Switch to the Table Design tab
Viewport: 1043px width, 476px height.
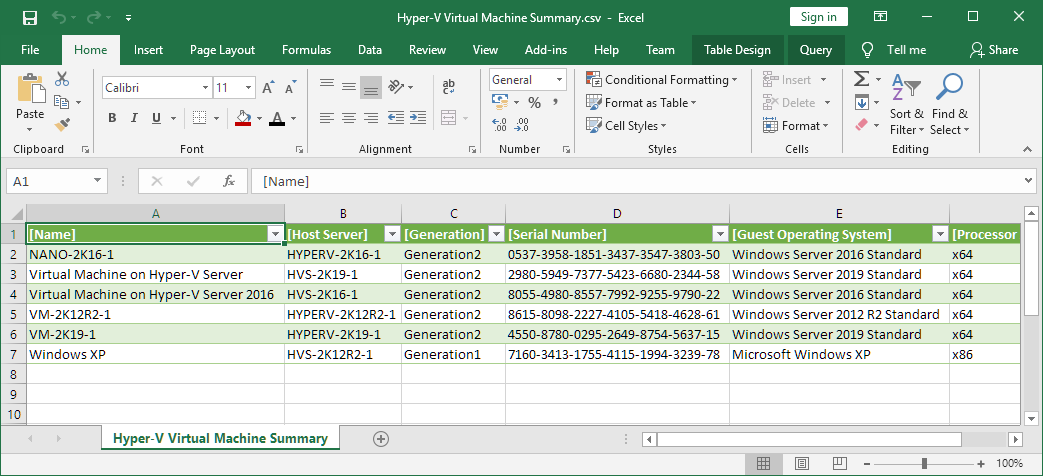(x=737, y=50)
